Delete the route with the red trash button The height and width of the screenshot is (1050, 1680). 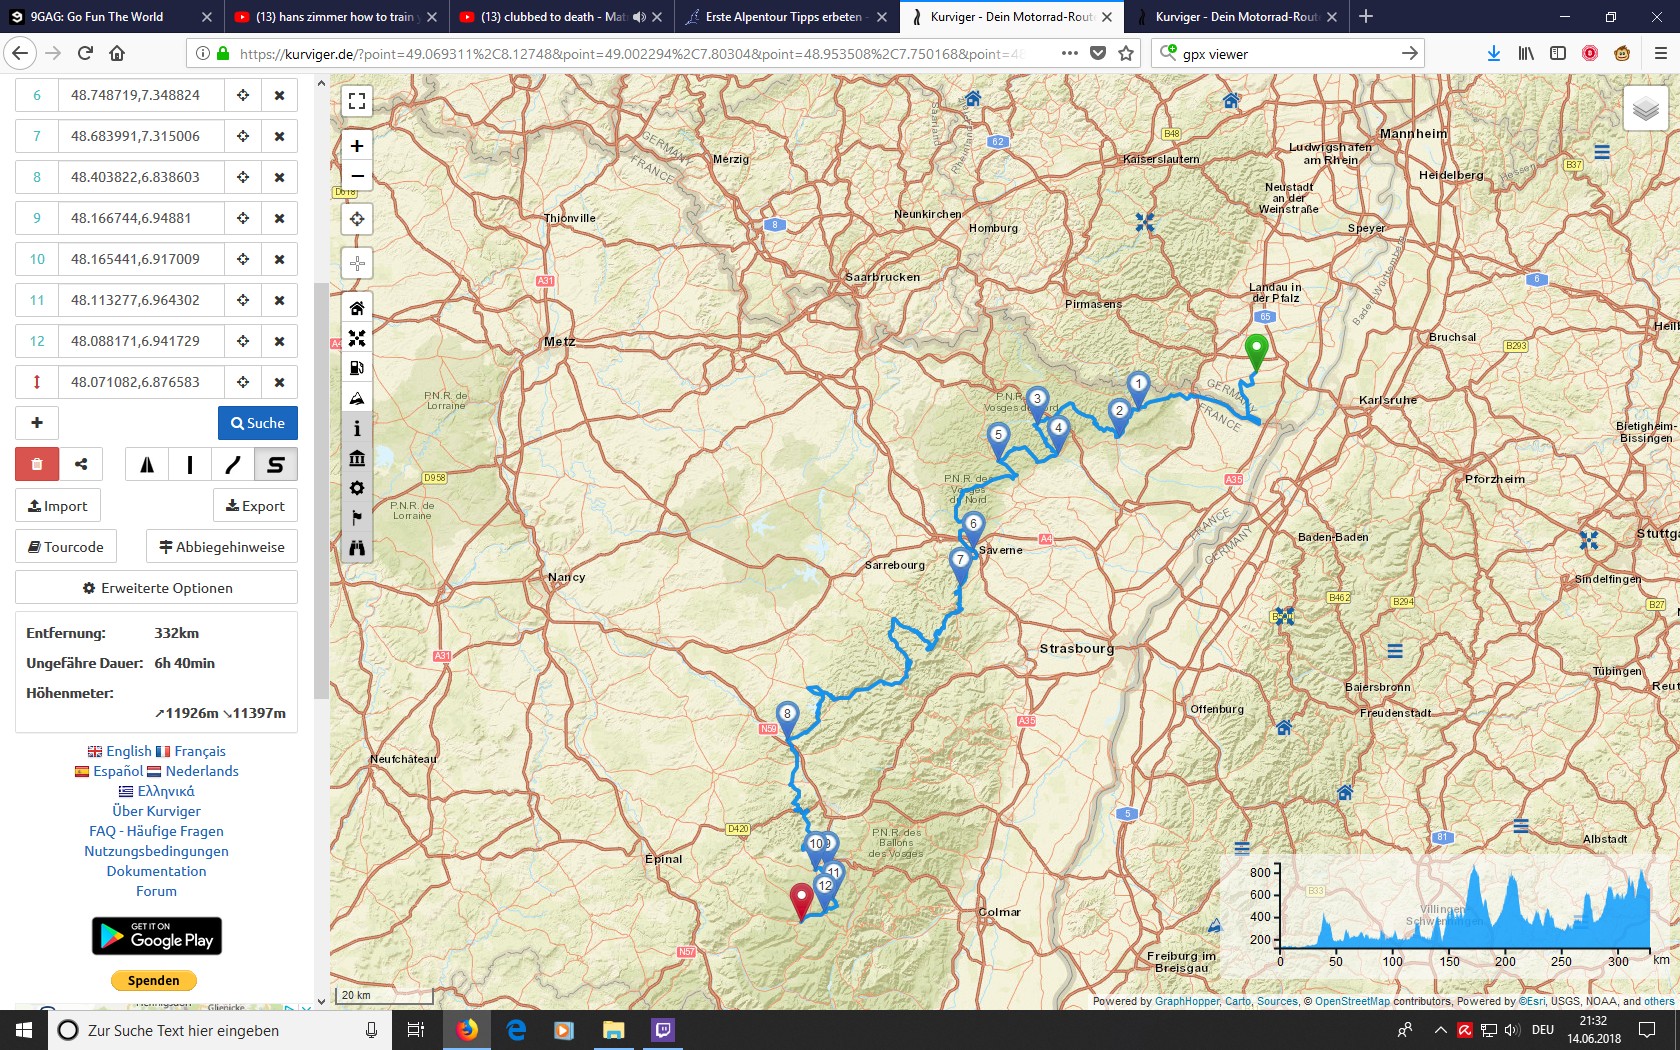[37, 464]
